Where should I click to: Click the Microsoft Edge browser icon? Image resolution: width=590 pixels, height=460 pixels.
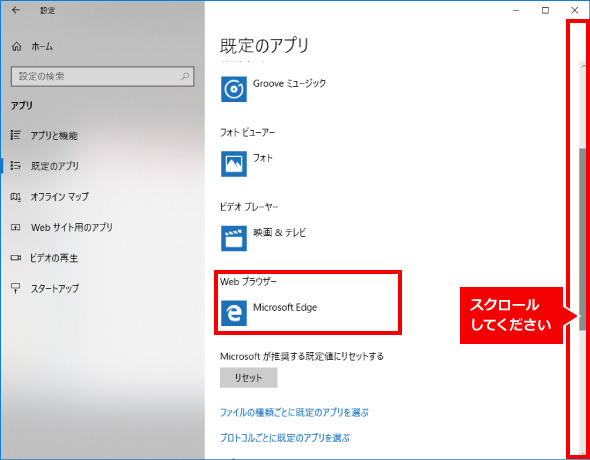coord(234,313)
